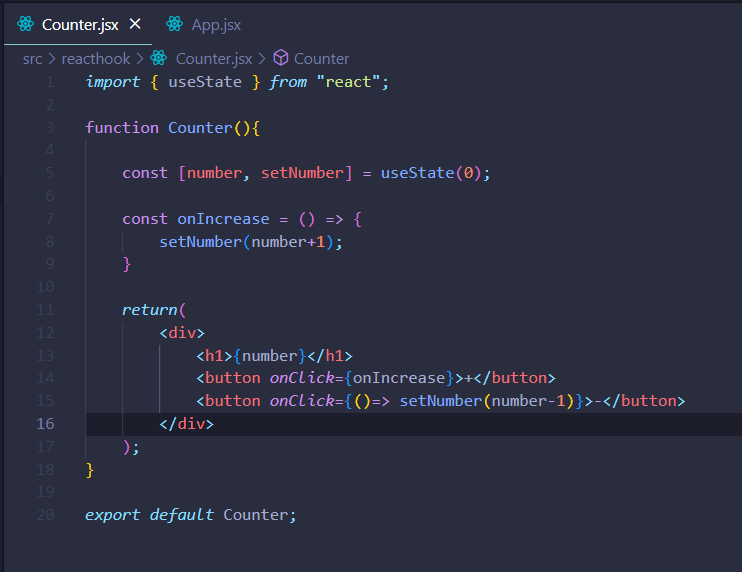
Task: Click React icon on Counter.jsx tab
Action: pos(26,24)
